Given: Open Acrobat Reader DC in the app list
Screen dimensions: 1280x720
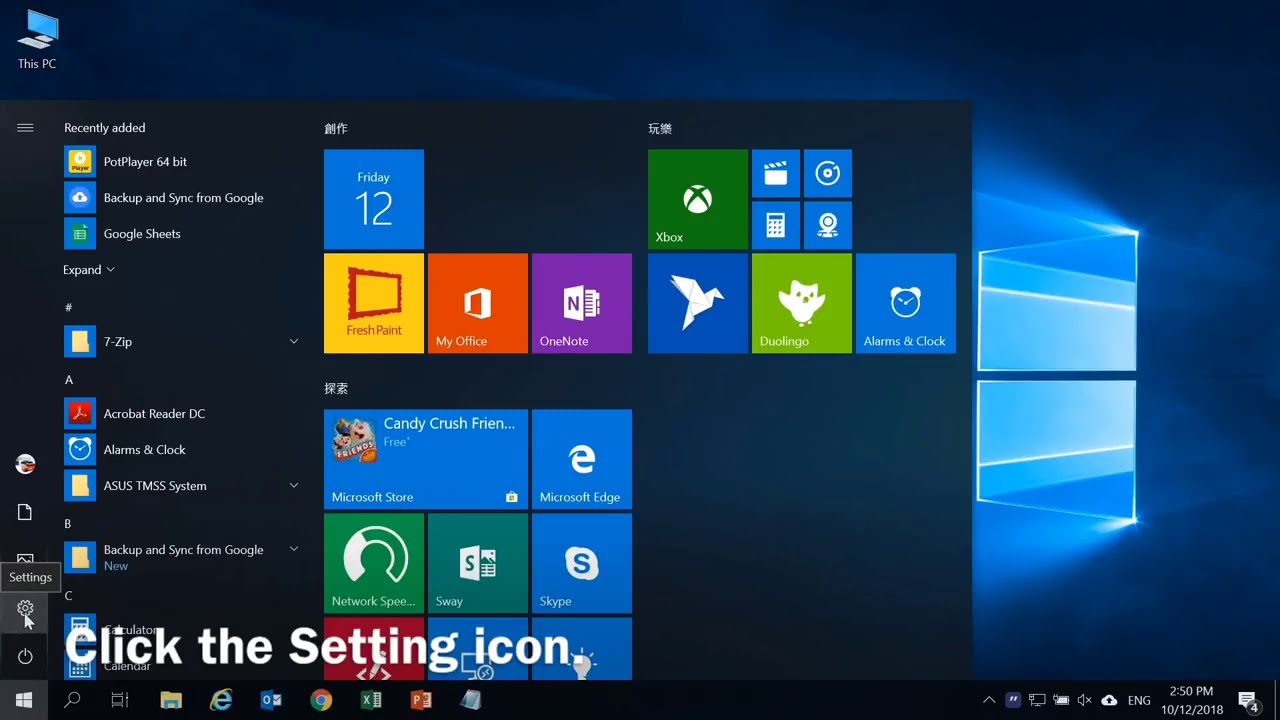Looking at the screenshot, I should (x=180, y=414).
